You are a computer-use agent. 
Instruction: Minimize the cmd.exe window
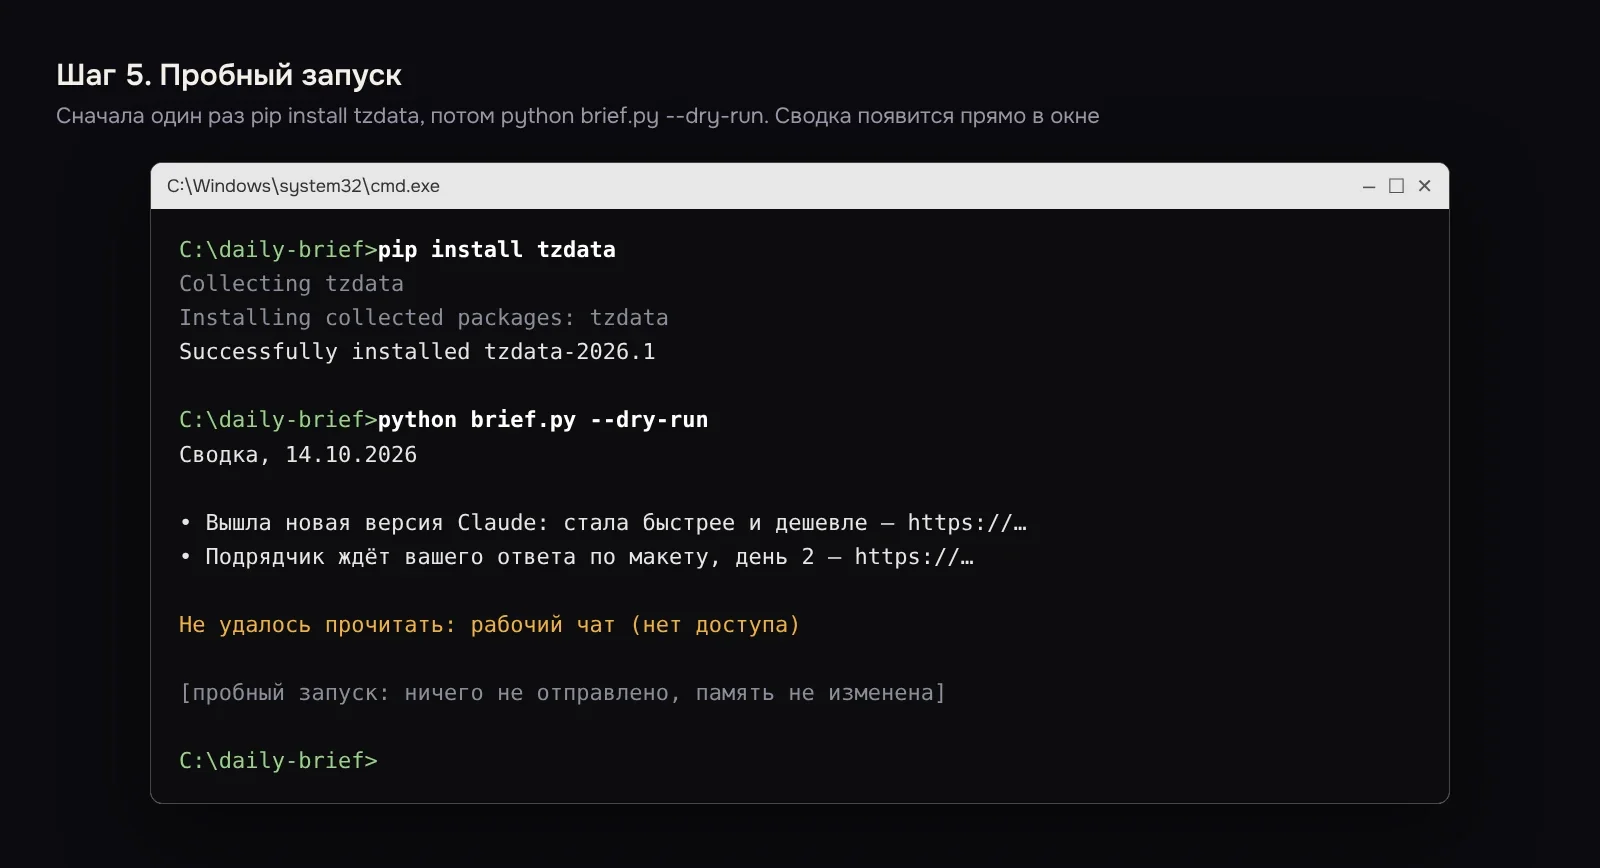pyautogui.click(x=1369, y=186)
